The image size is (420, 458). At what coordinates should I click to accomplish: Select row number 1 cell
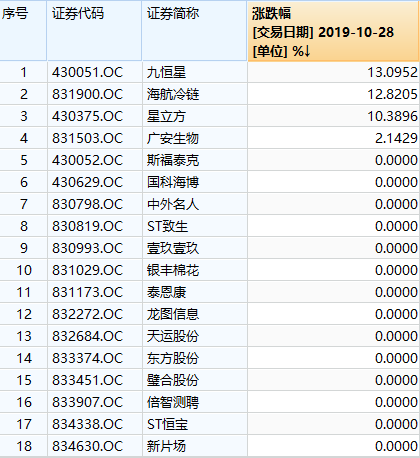tap(23, 72)
